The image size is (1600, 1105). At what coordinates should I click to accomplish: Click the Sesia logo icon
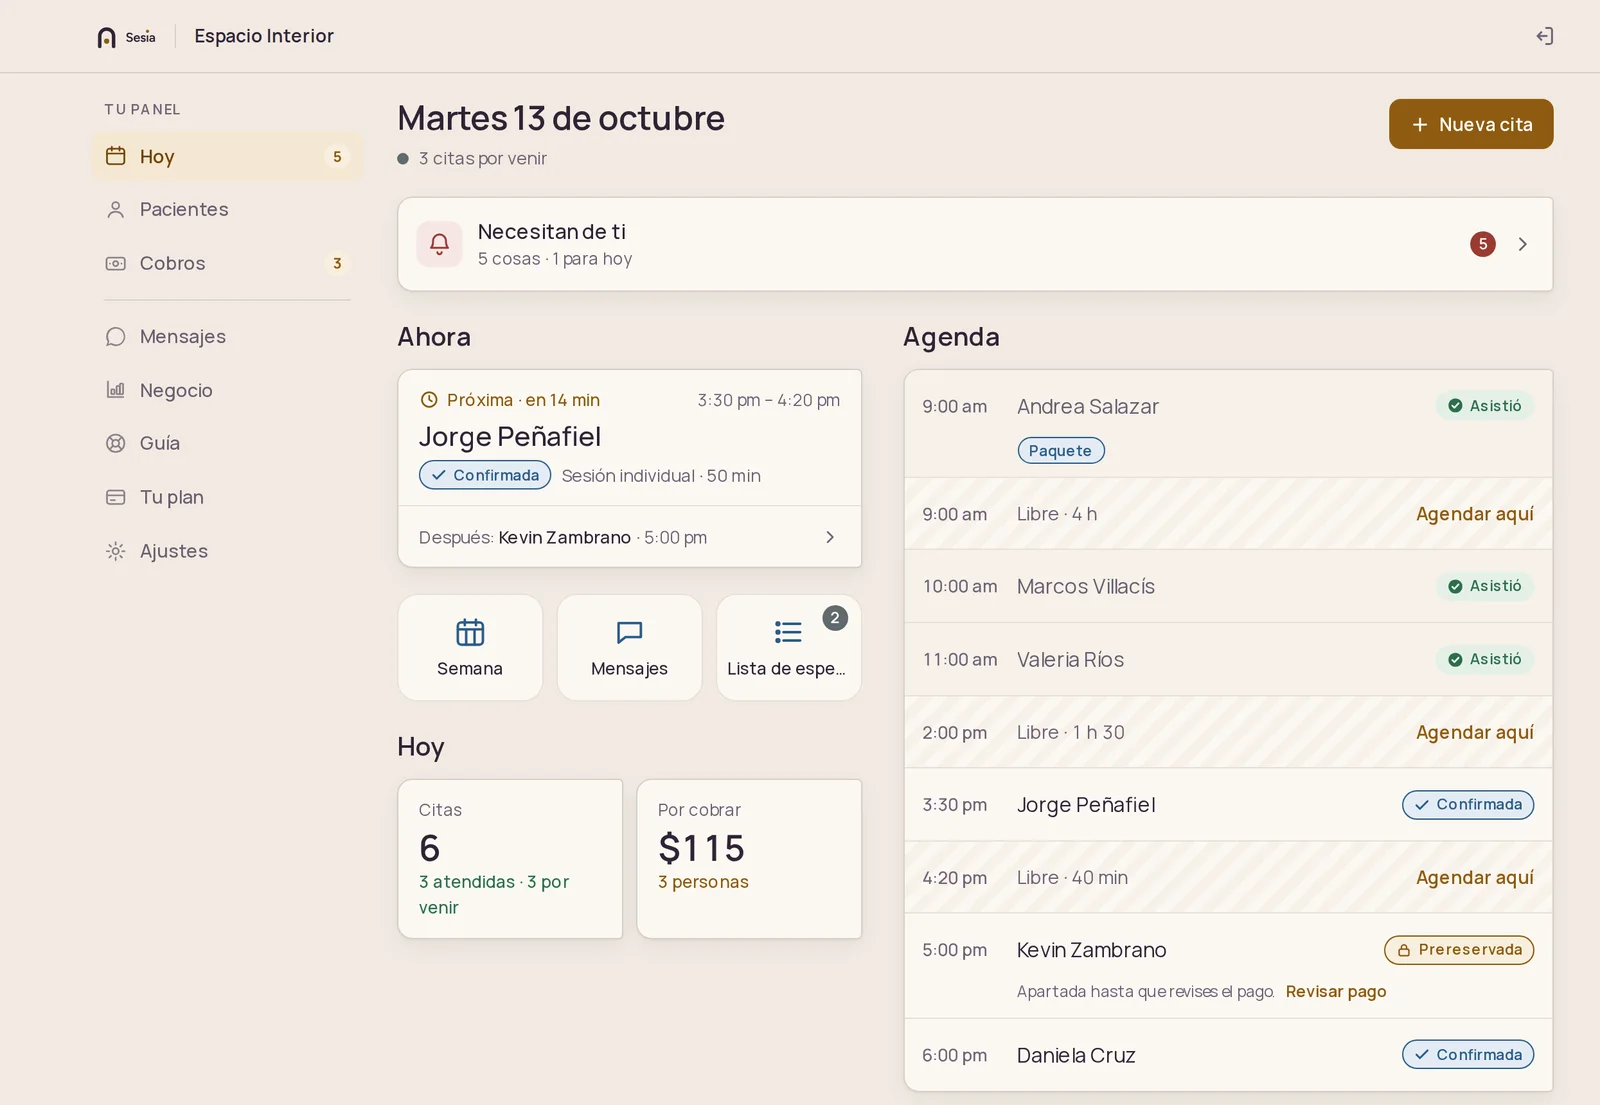(107, 37)
